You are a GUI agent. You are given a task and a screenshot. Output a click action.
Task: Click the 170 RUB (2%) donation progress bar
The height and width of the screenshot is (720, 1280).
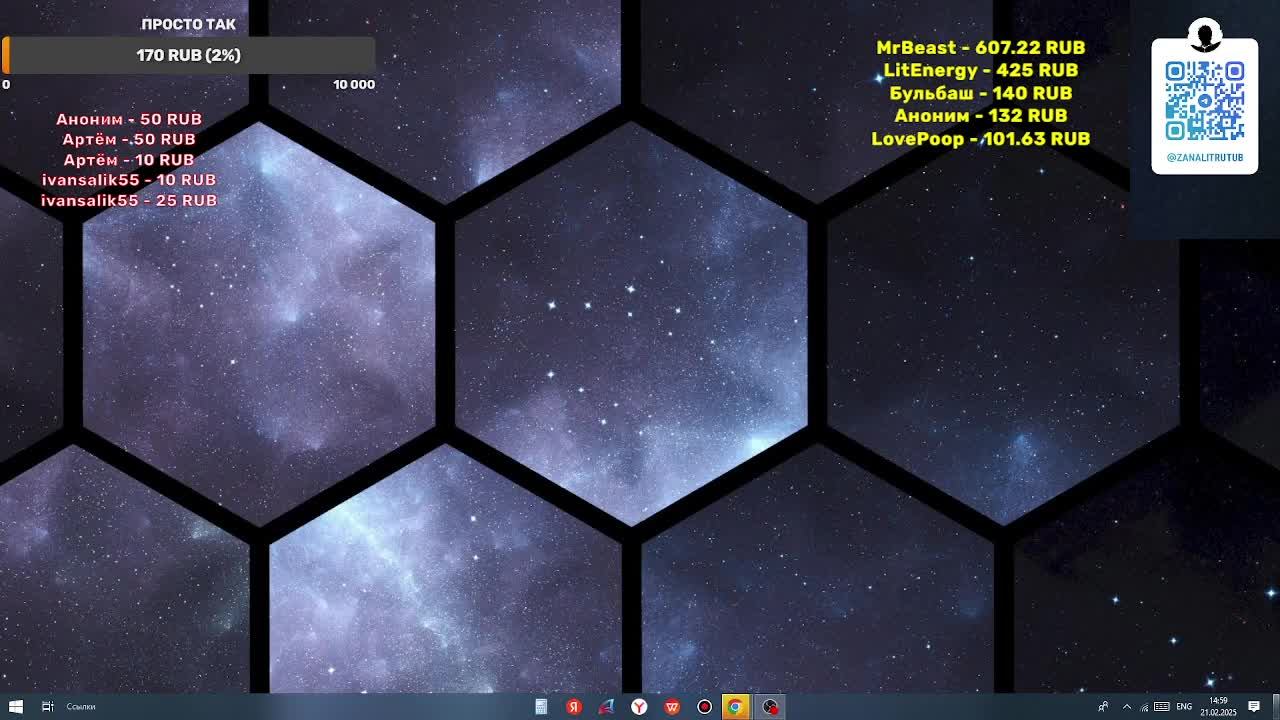(x=189, y=55)
